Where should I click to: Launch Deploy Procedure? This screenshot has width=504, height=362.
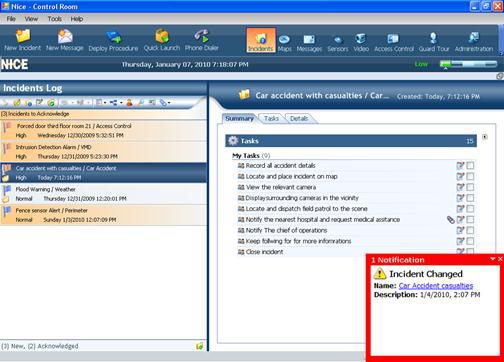(113, 41)
